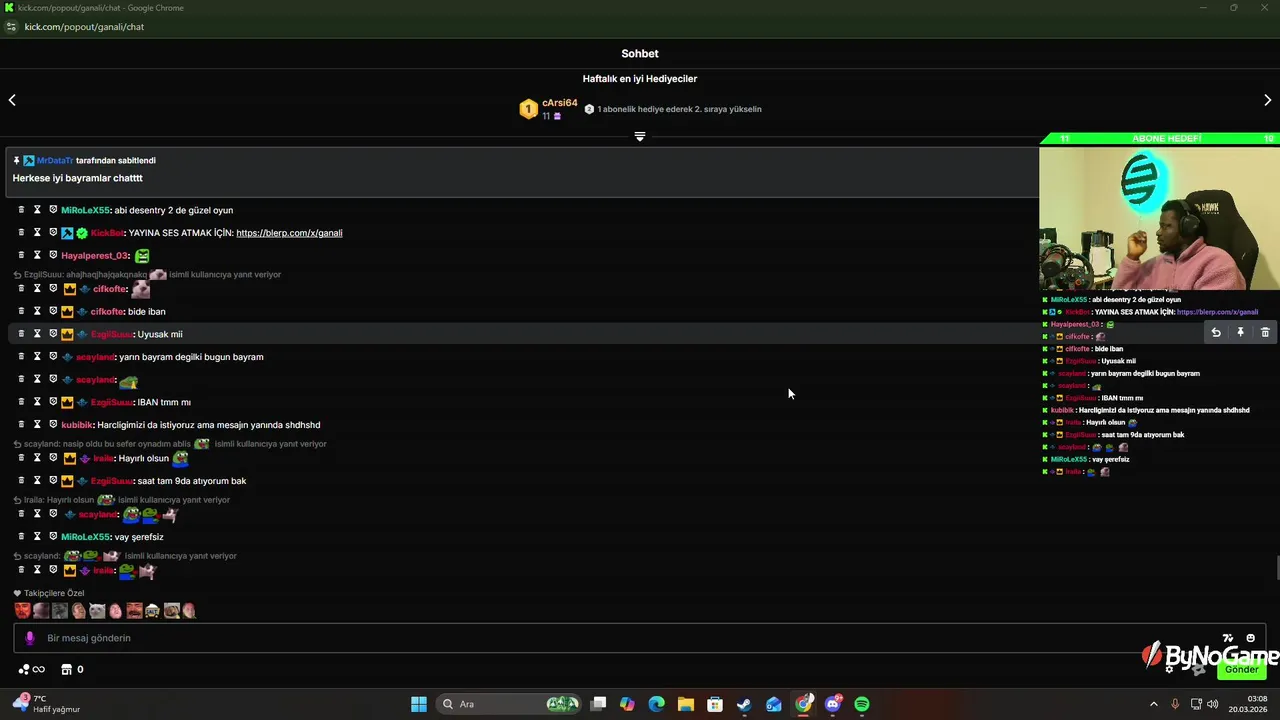Ban Hayalperest_03 using the shield icon
This screenshot has width=1280, height=720.
coord(53,255)
